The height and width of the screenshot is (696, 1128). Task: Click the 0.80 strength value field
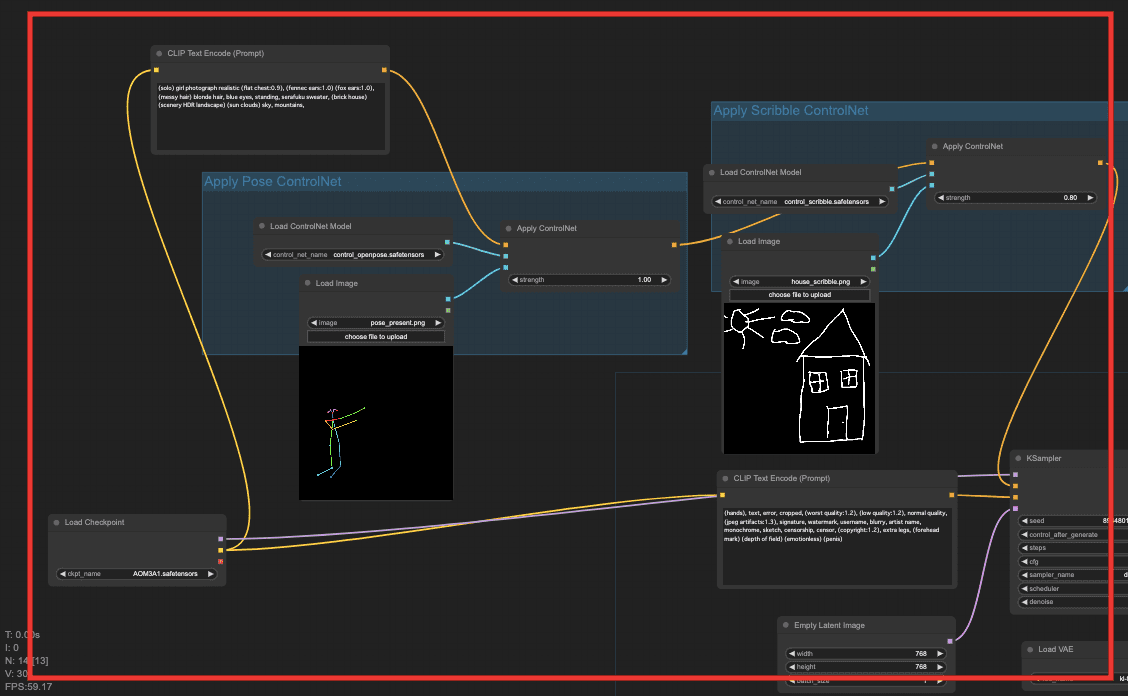tap(1016, 198)
